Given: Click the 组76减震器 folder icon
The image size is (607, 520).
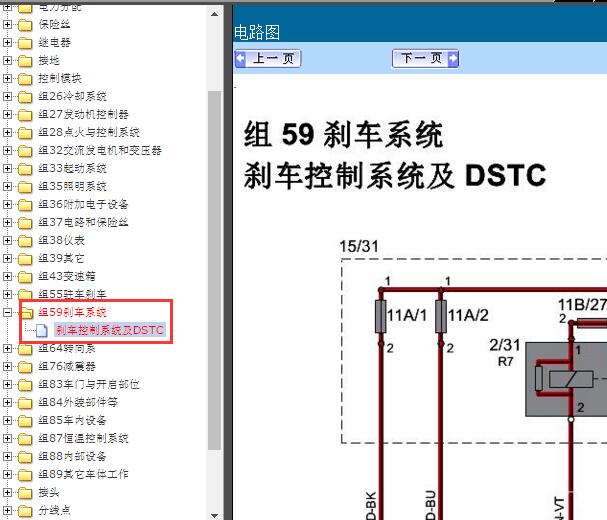Looking at the screenshot, I should (x=25, y=367).
